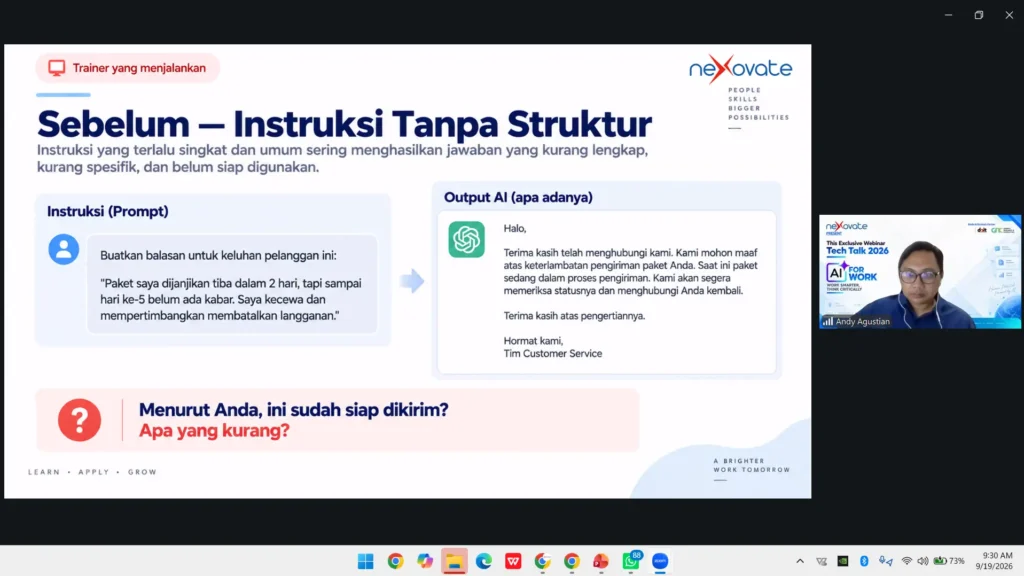Click the "Output AI (apa adanya)" title

click(x=518, y=197)
